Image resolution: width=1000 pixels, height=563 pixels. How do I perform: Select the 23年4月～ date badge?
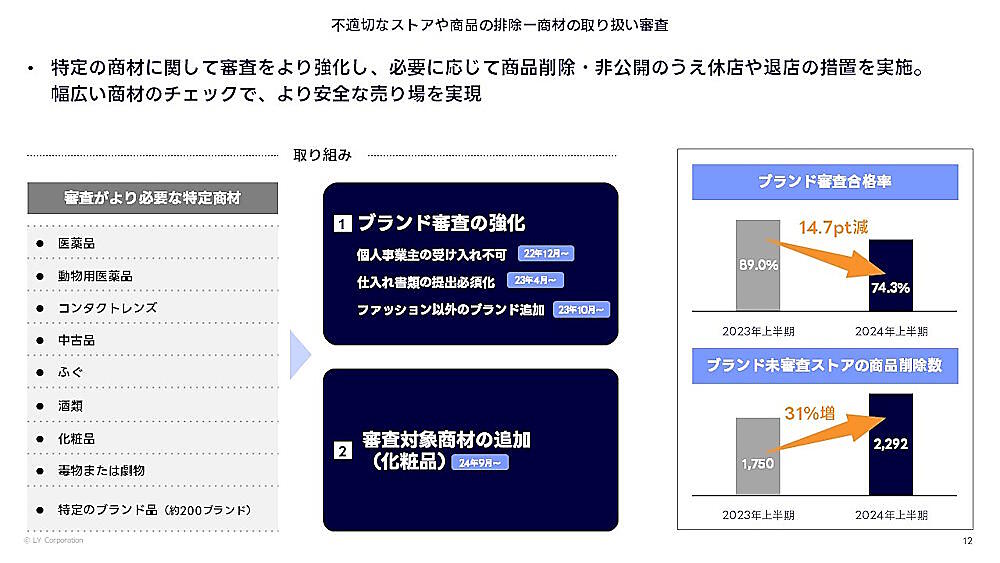536,281
